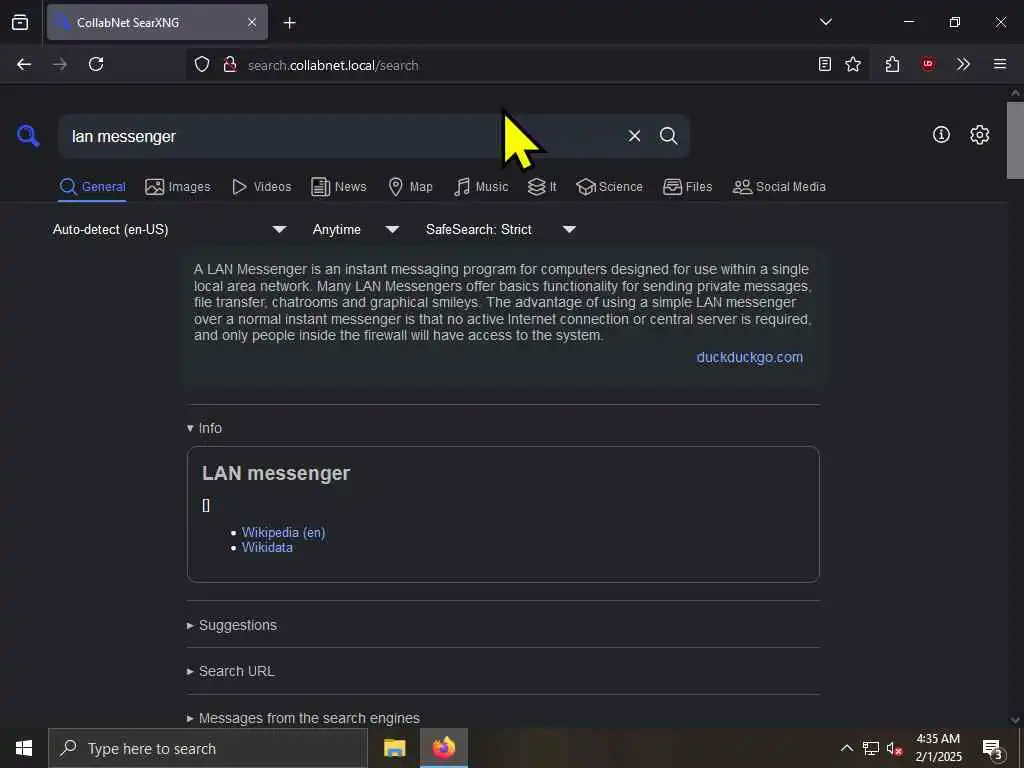1024x768 pixels.
Task: Click the browser address bar URL
Action: [333, 65]
